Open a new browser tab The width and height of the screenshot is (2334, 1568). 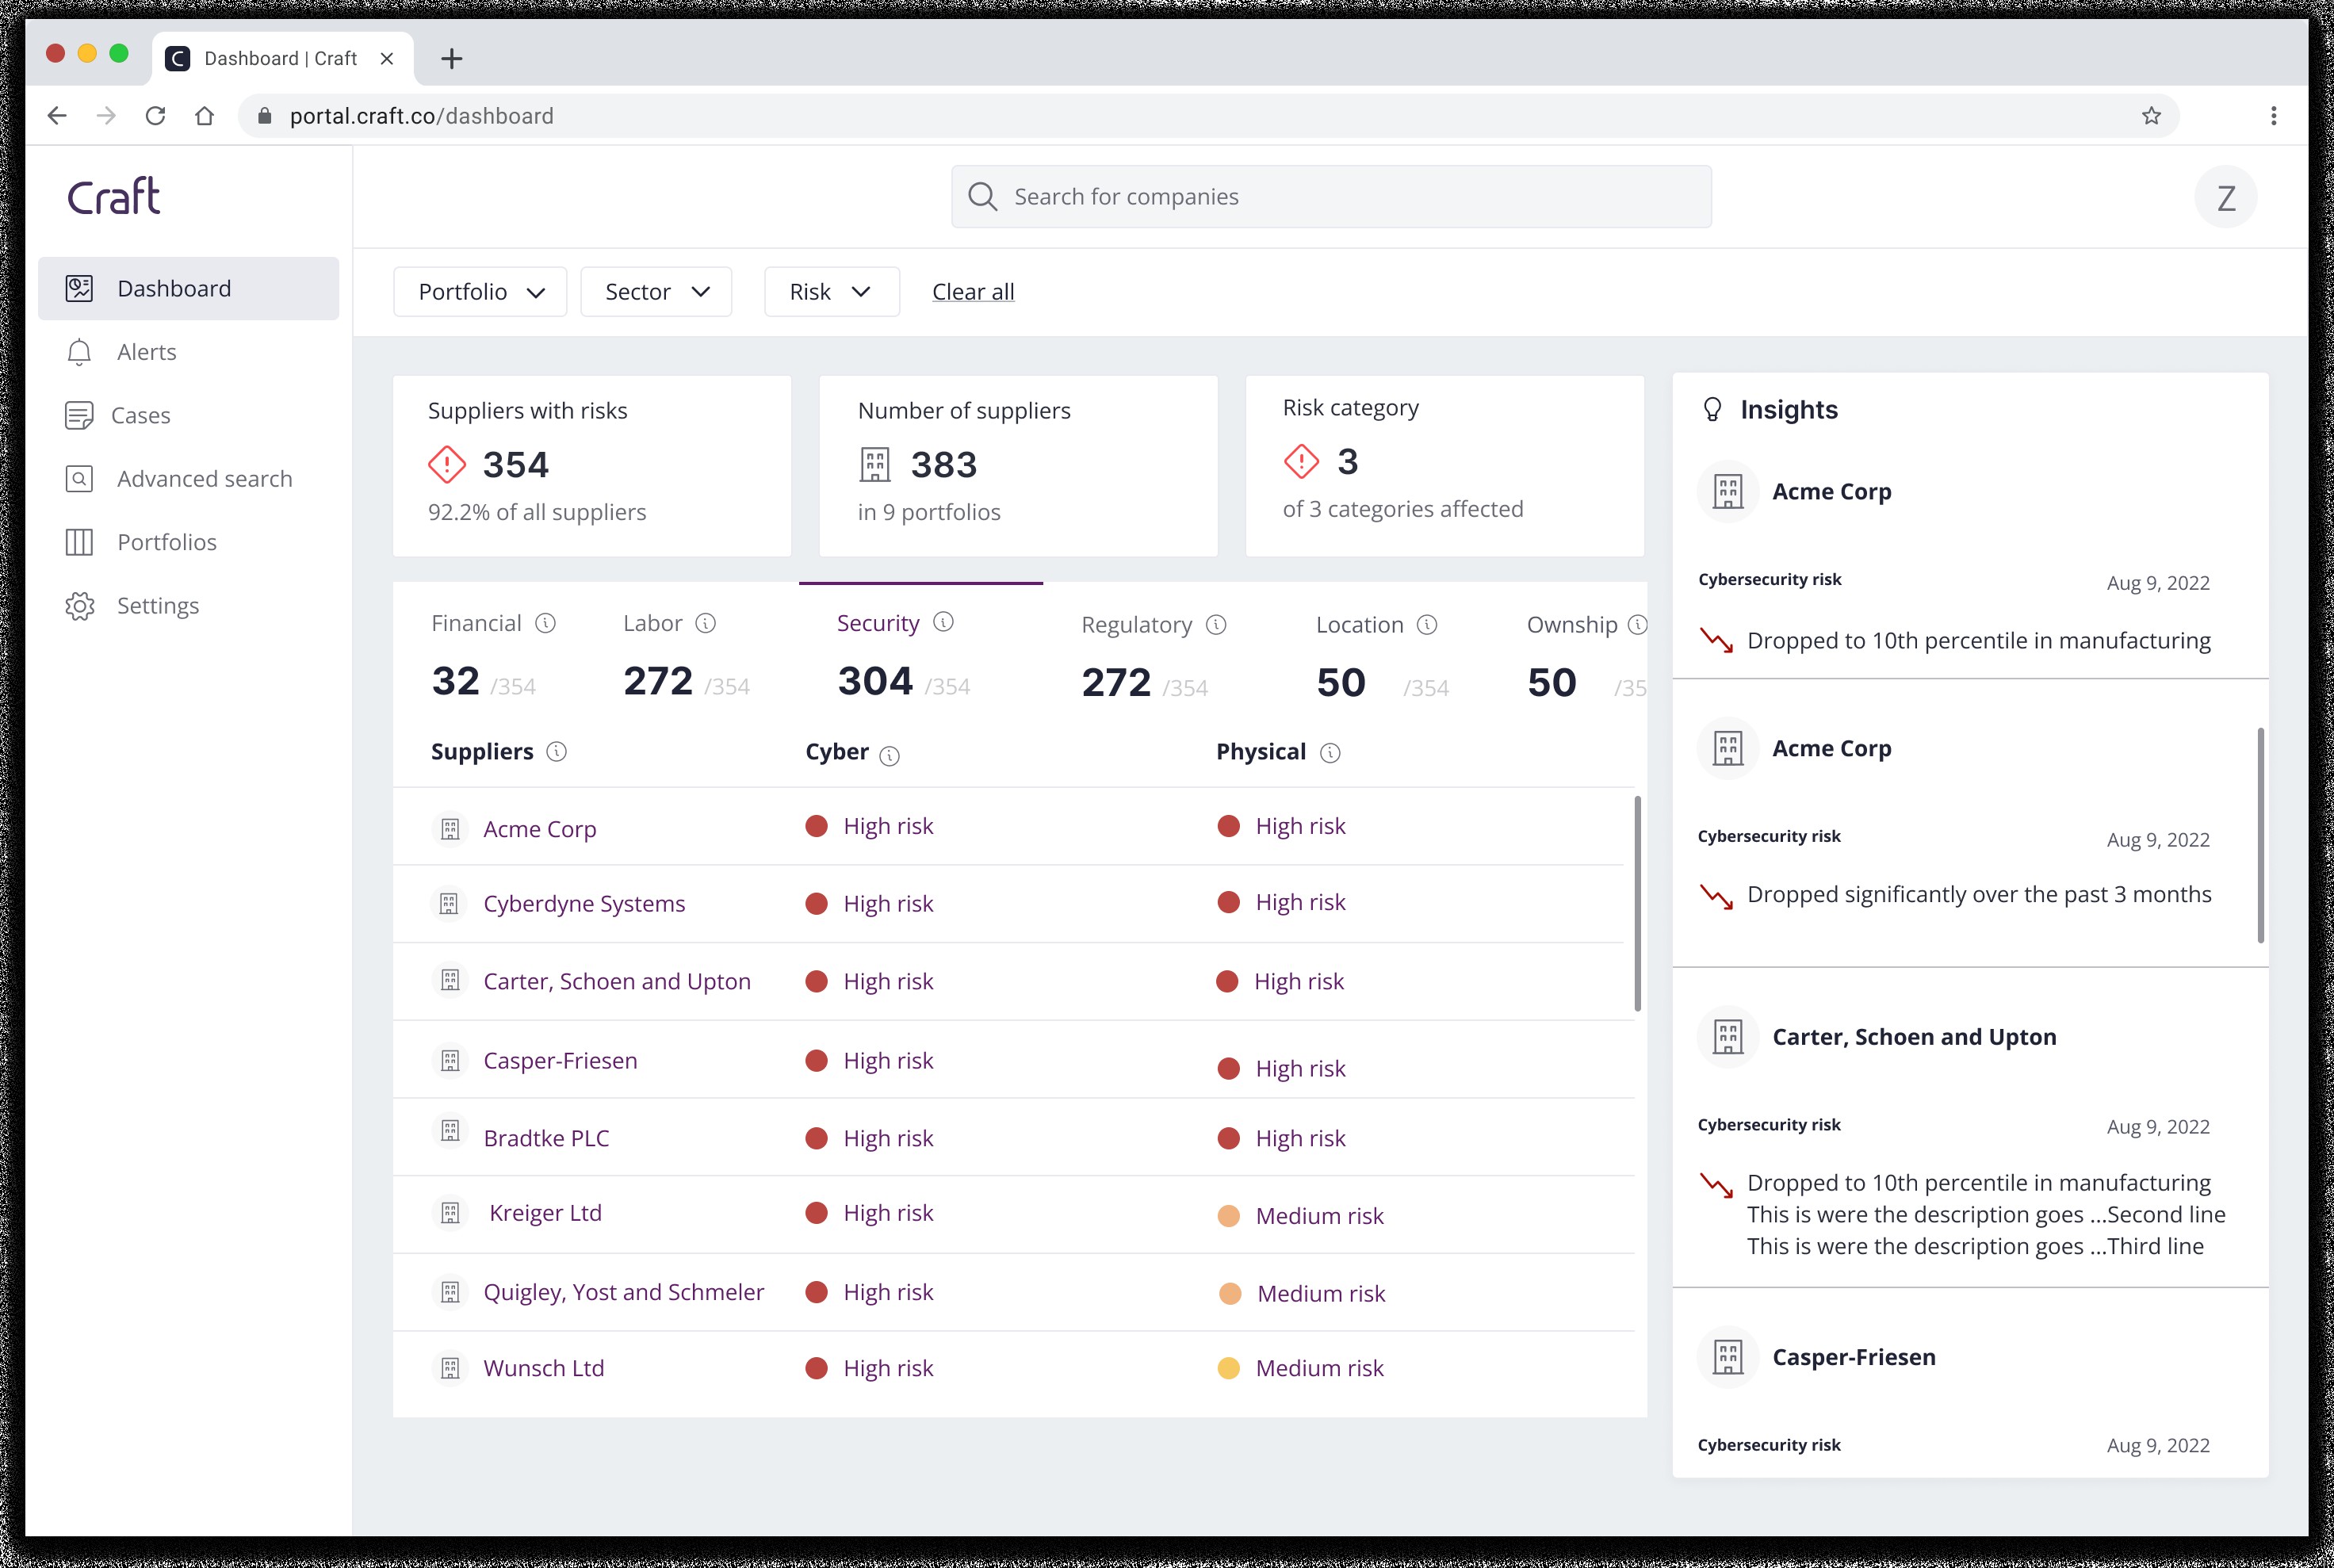pyautogui.click(x=451, y=58)
